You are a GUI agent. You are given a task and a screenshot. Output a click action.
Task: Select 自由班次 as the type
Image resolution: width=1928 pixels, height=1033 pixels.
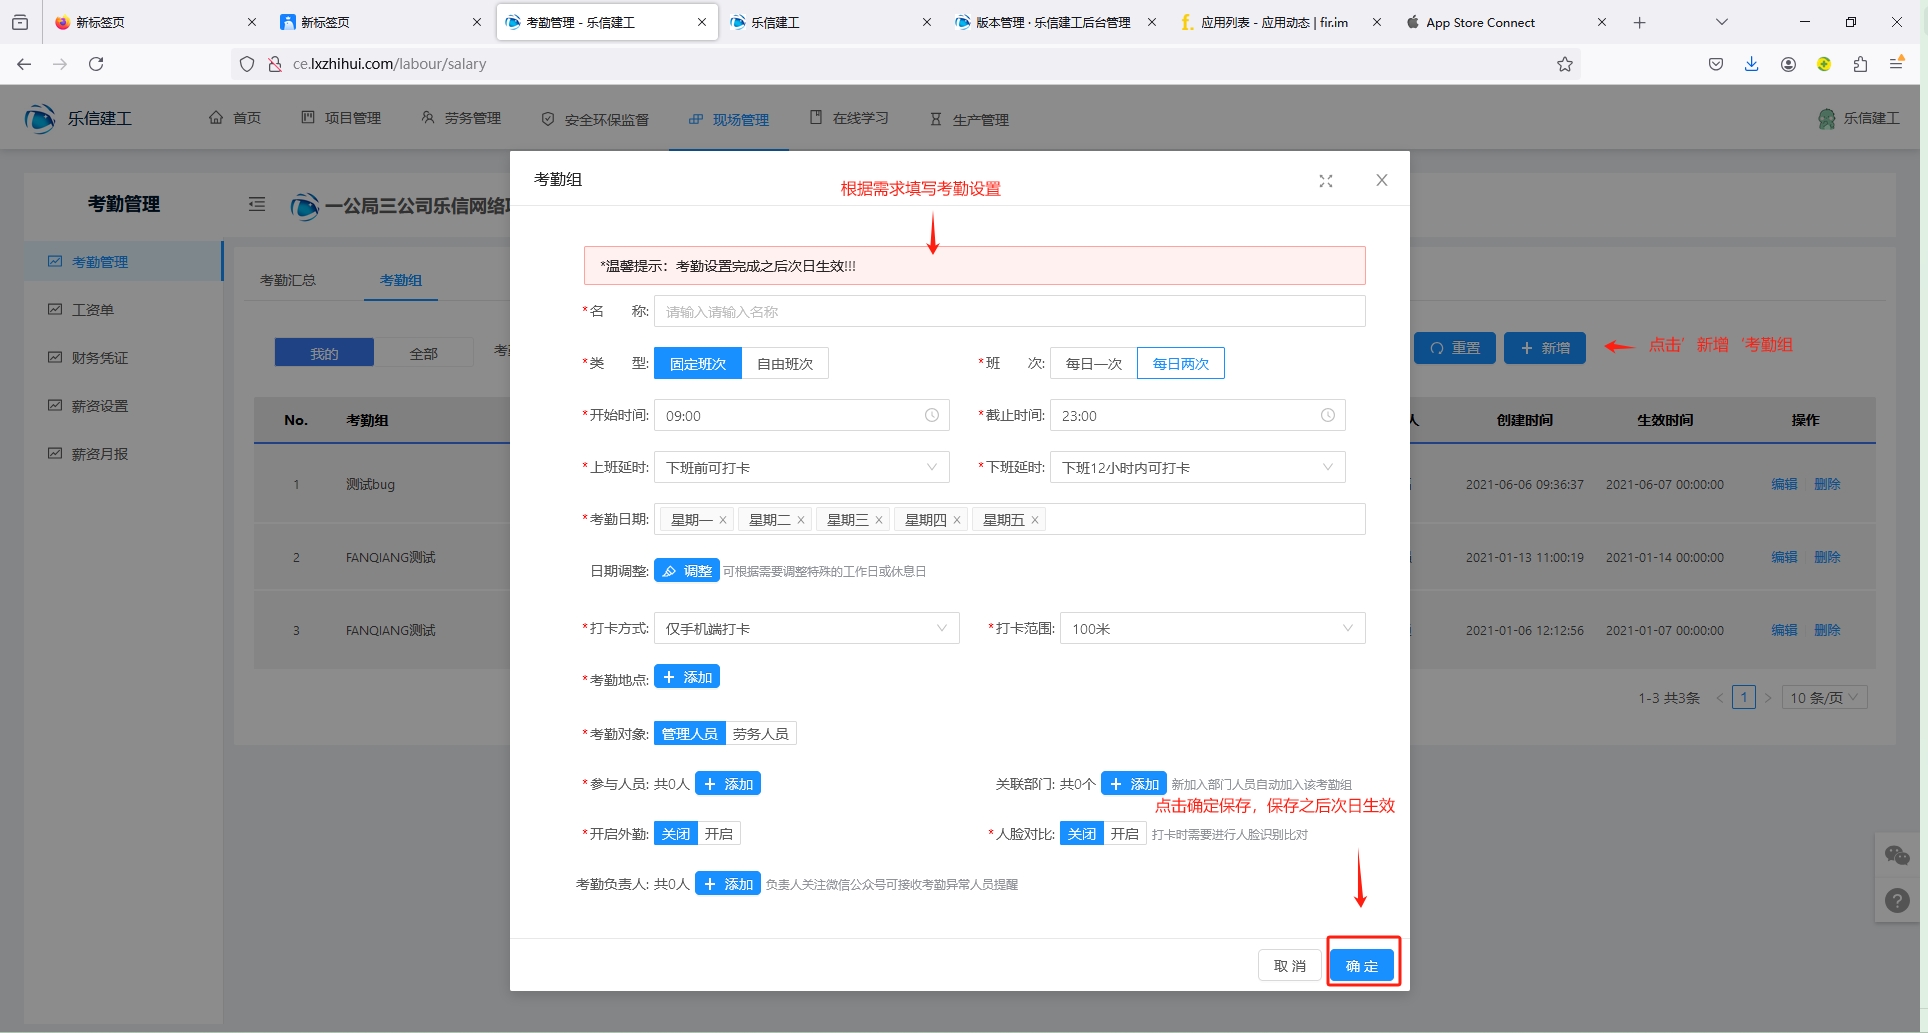(784, 363)
